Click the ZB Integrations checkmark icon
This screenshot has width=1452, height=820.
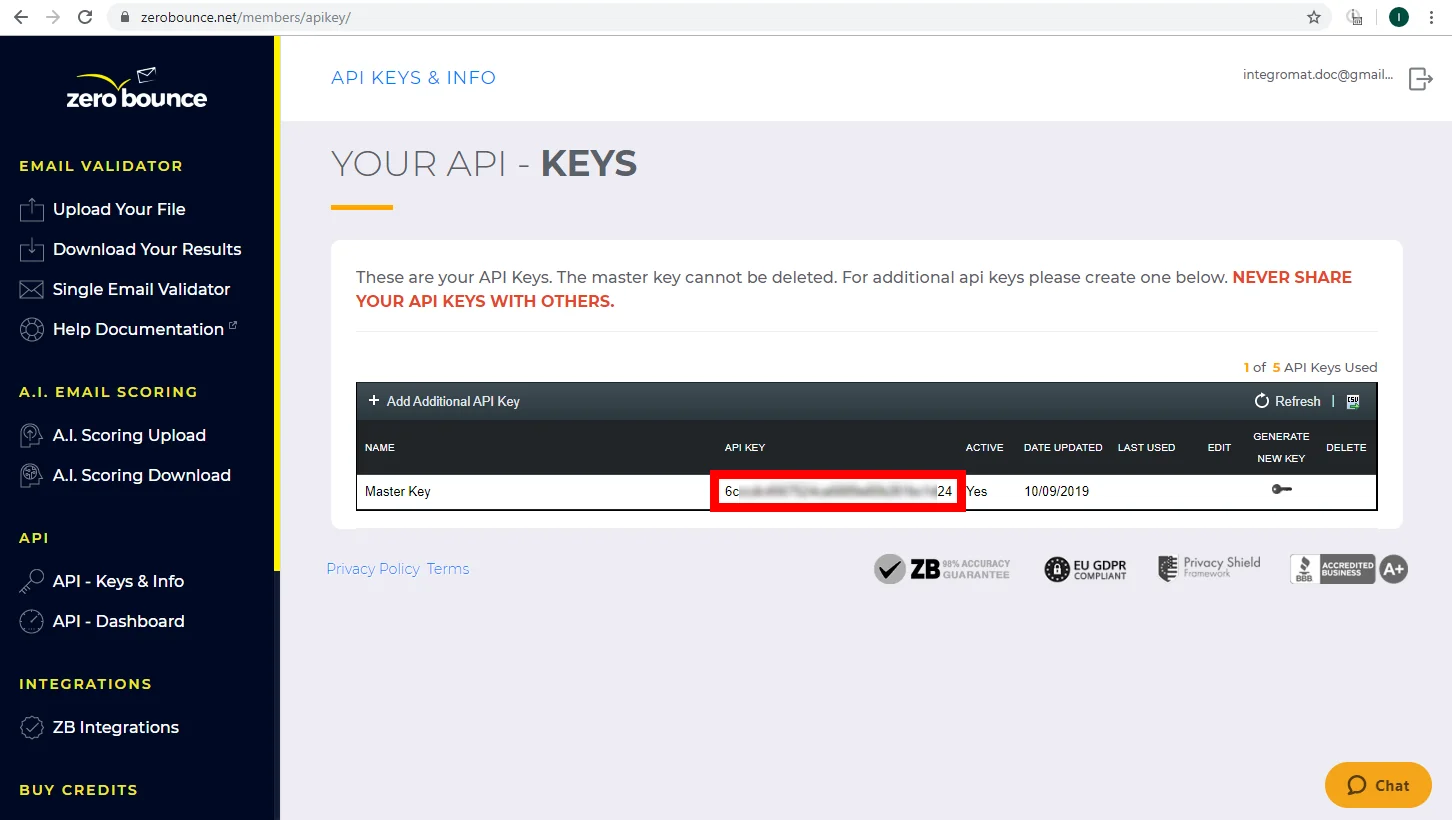(32, 727)
